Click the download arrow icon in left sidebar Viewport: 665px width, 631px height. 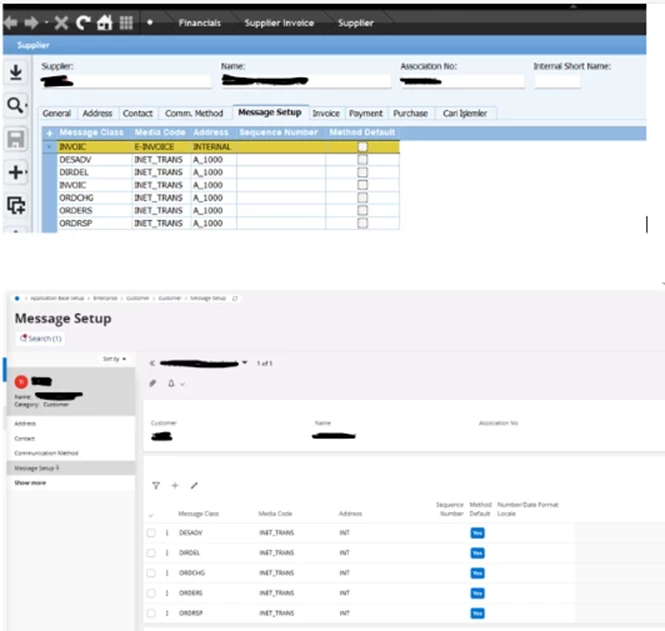[16, 73]
